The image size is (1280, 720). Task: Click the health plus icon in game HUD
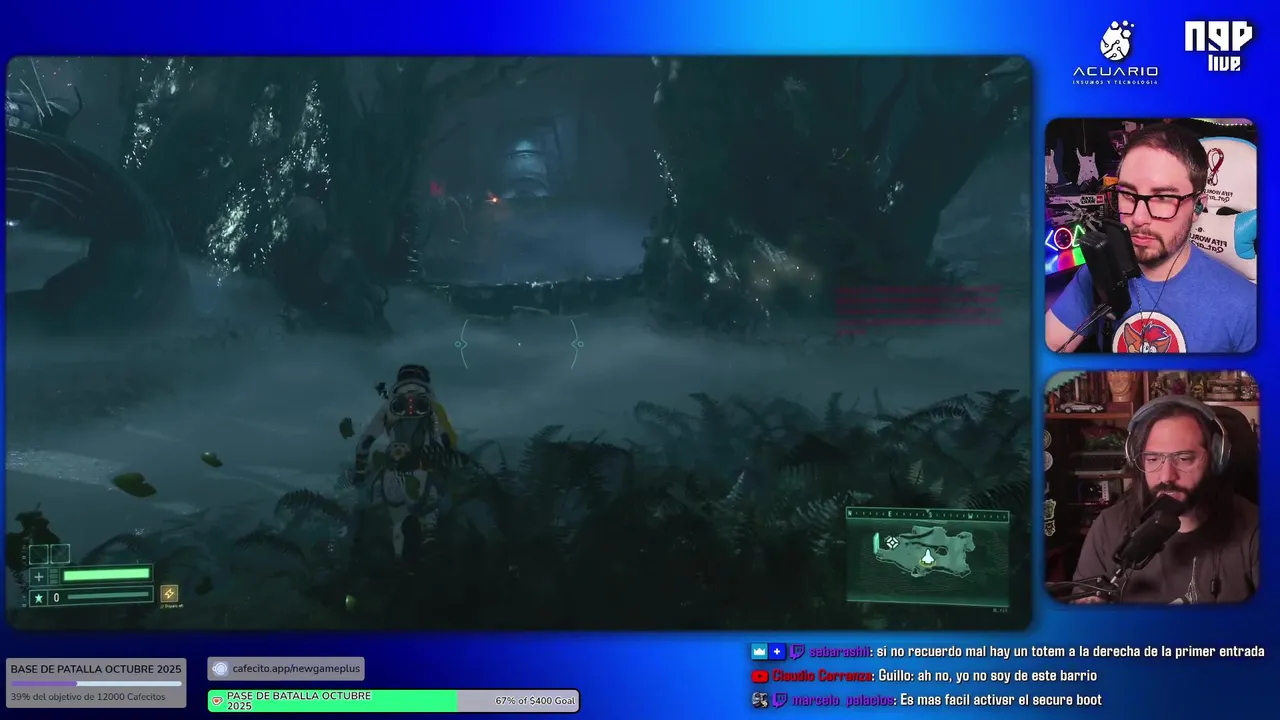pyautogui.click(x=39, y=576)
